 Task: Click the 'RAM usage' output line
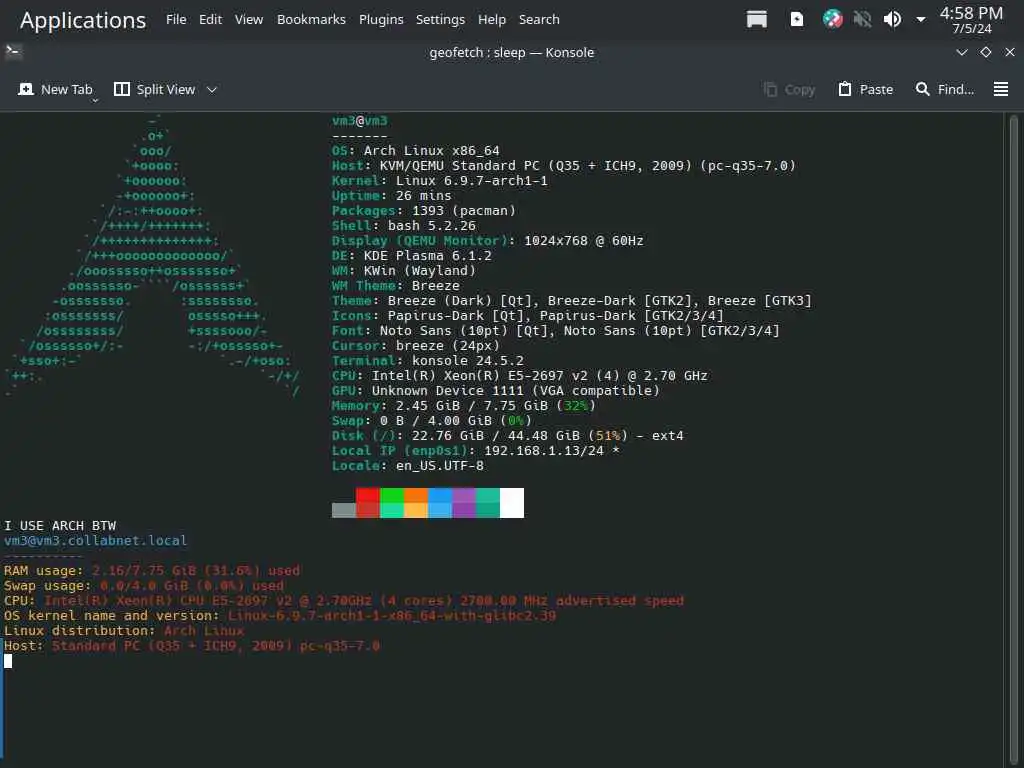pyautogui.click(x=152, y=571)
